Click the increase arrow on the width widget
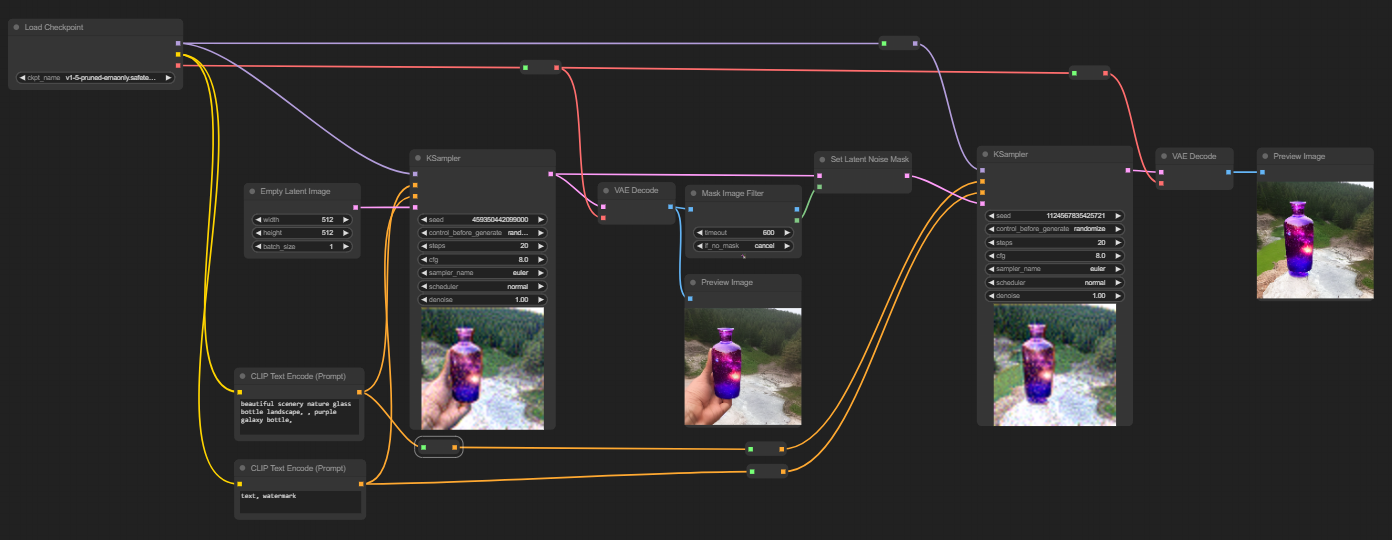The width and height of the screenshot is (1392, 540). click(x=346, y=220)
